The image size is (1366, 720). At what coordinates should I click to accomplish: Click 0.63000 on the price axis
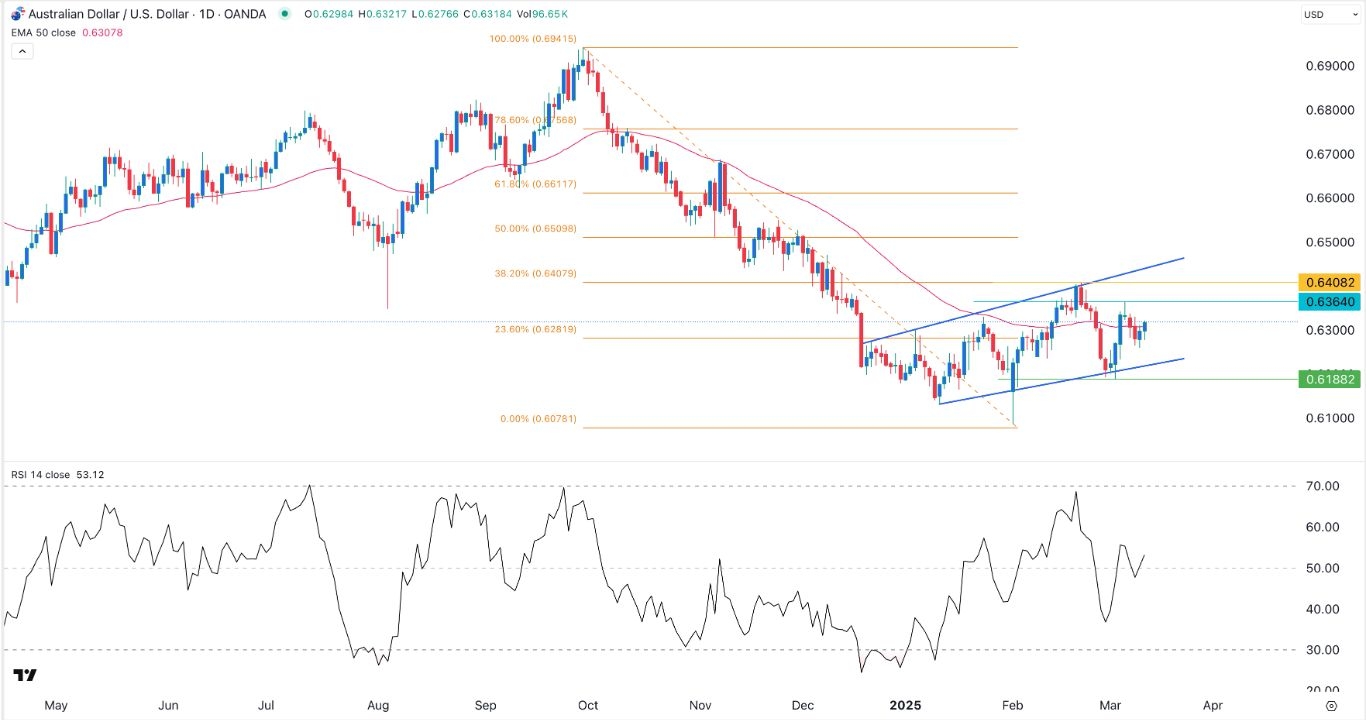[x=1332, y=330]
